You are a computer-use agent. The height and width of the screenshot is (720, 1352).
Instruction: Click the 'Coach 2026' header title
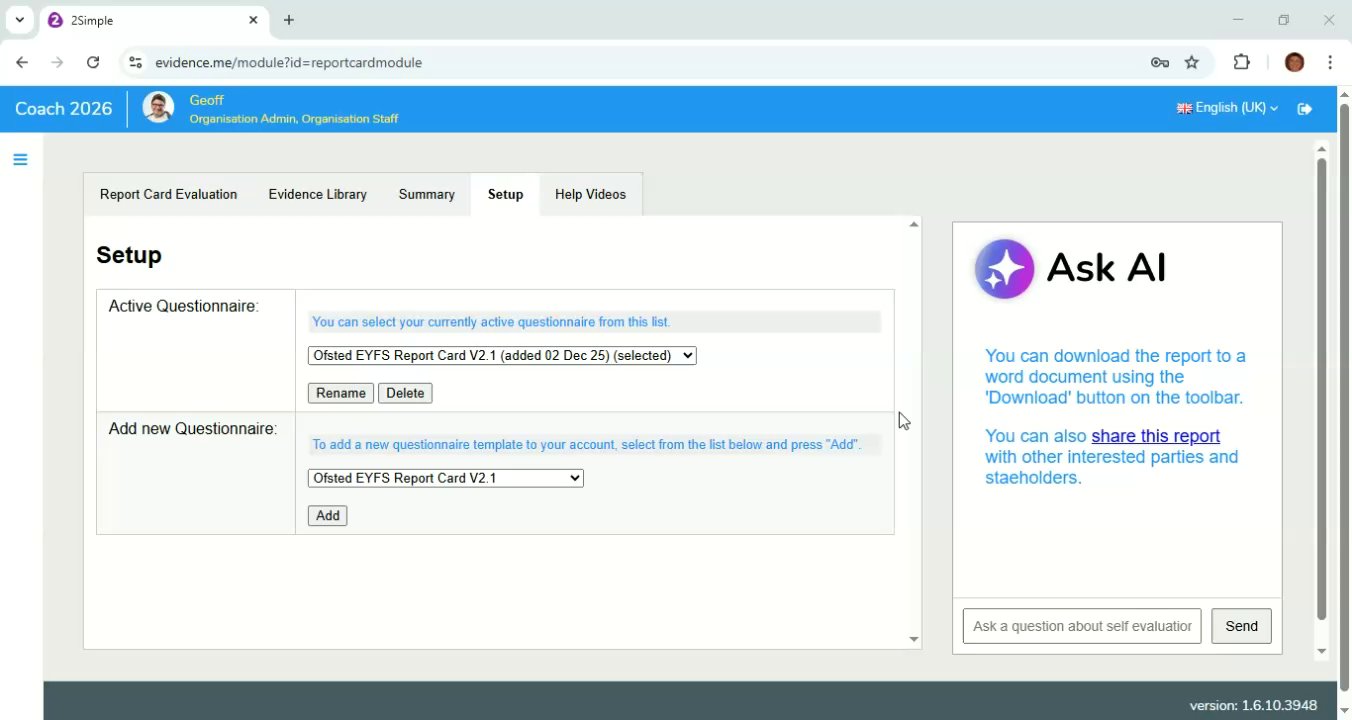(64, 108)
